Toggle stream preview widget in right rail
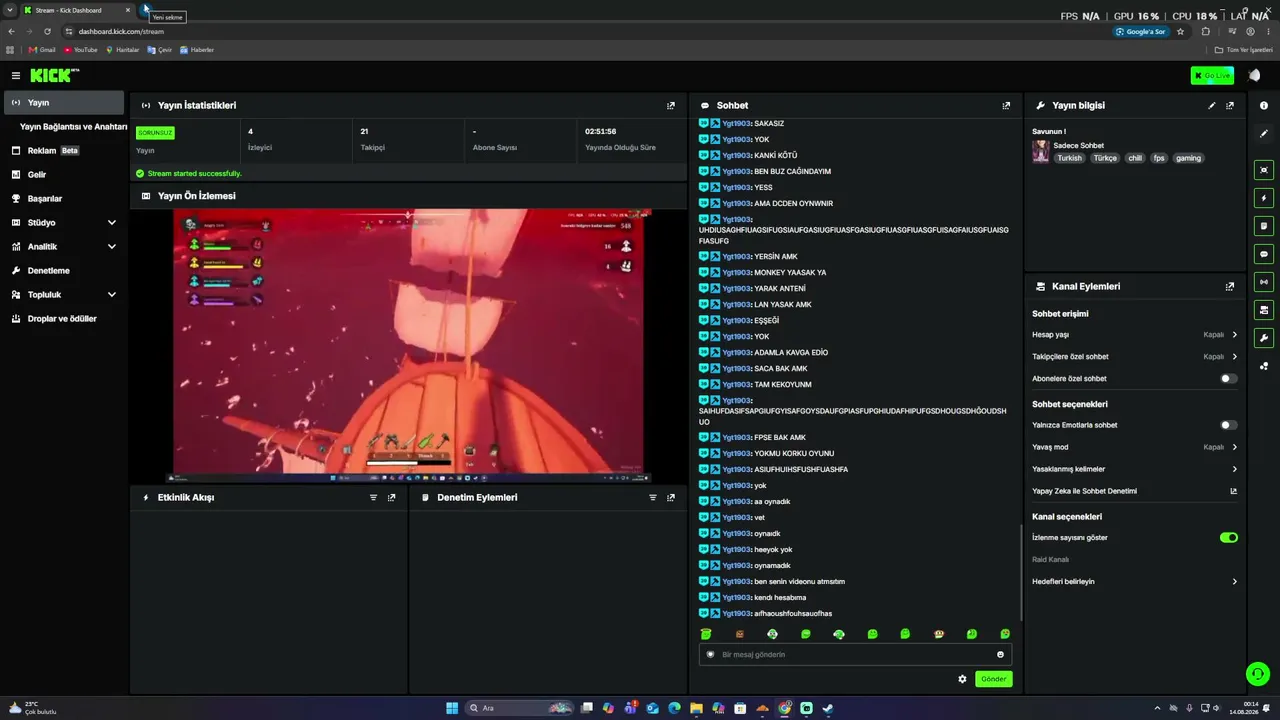 (1264, 170)
